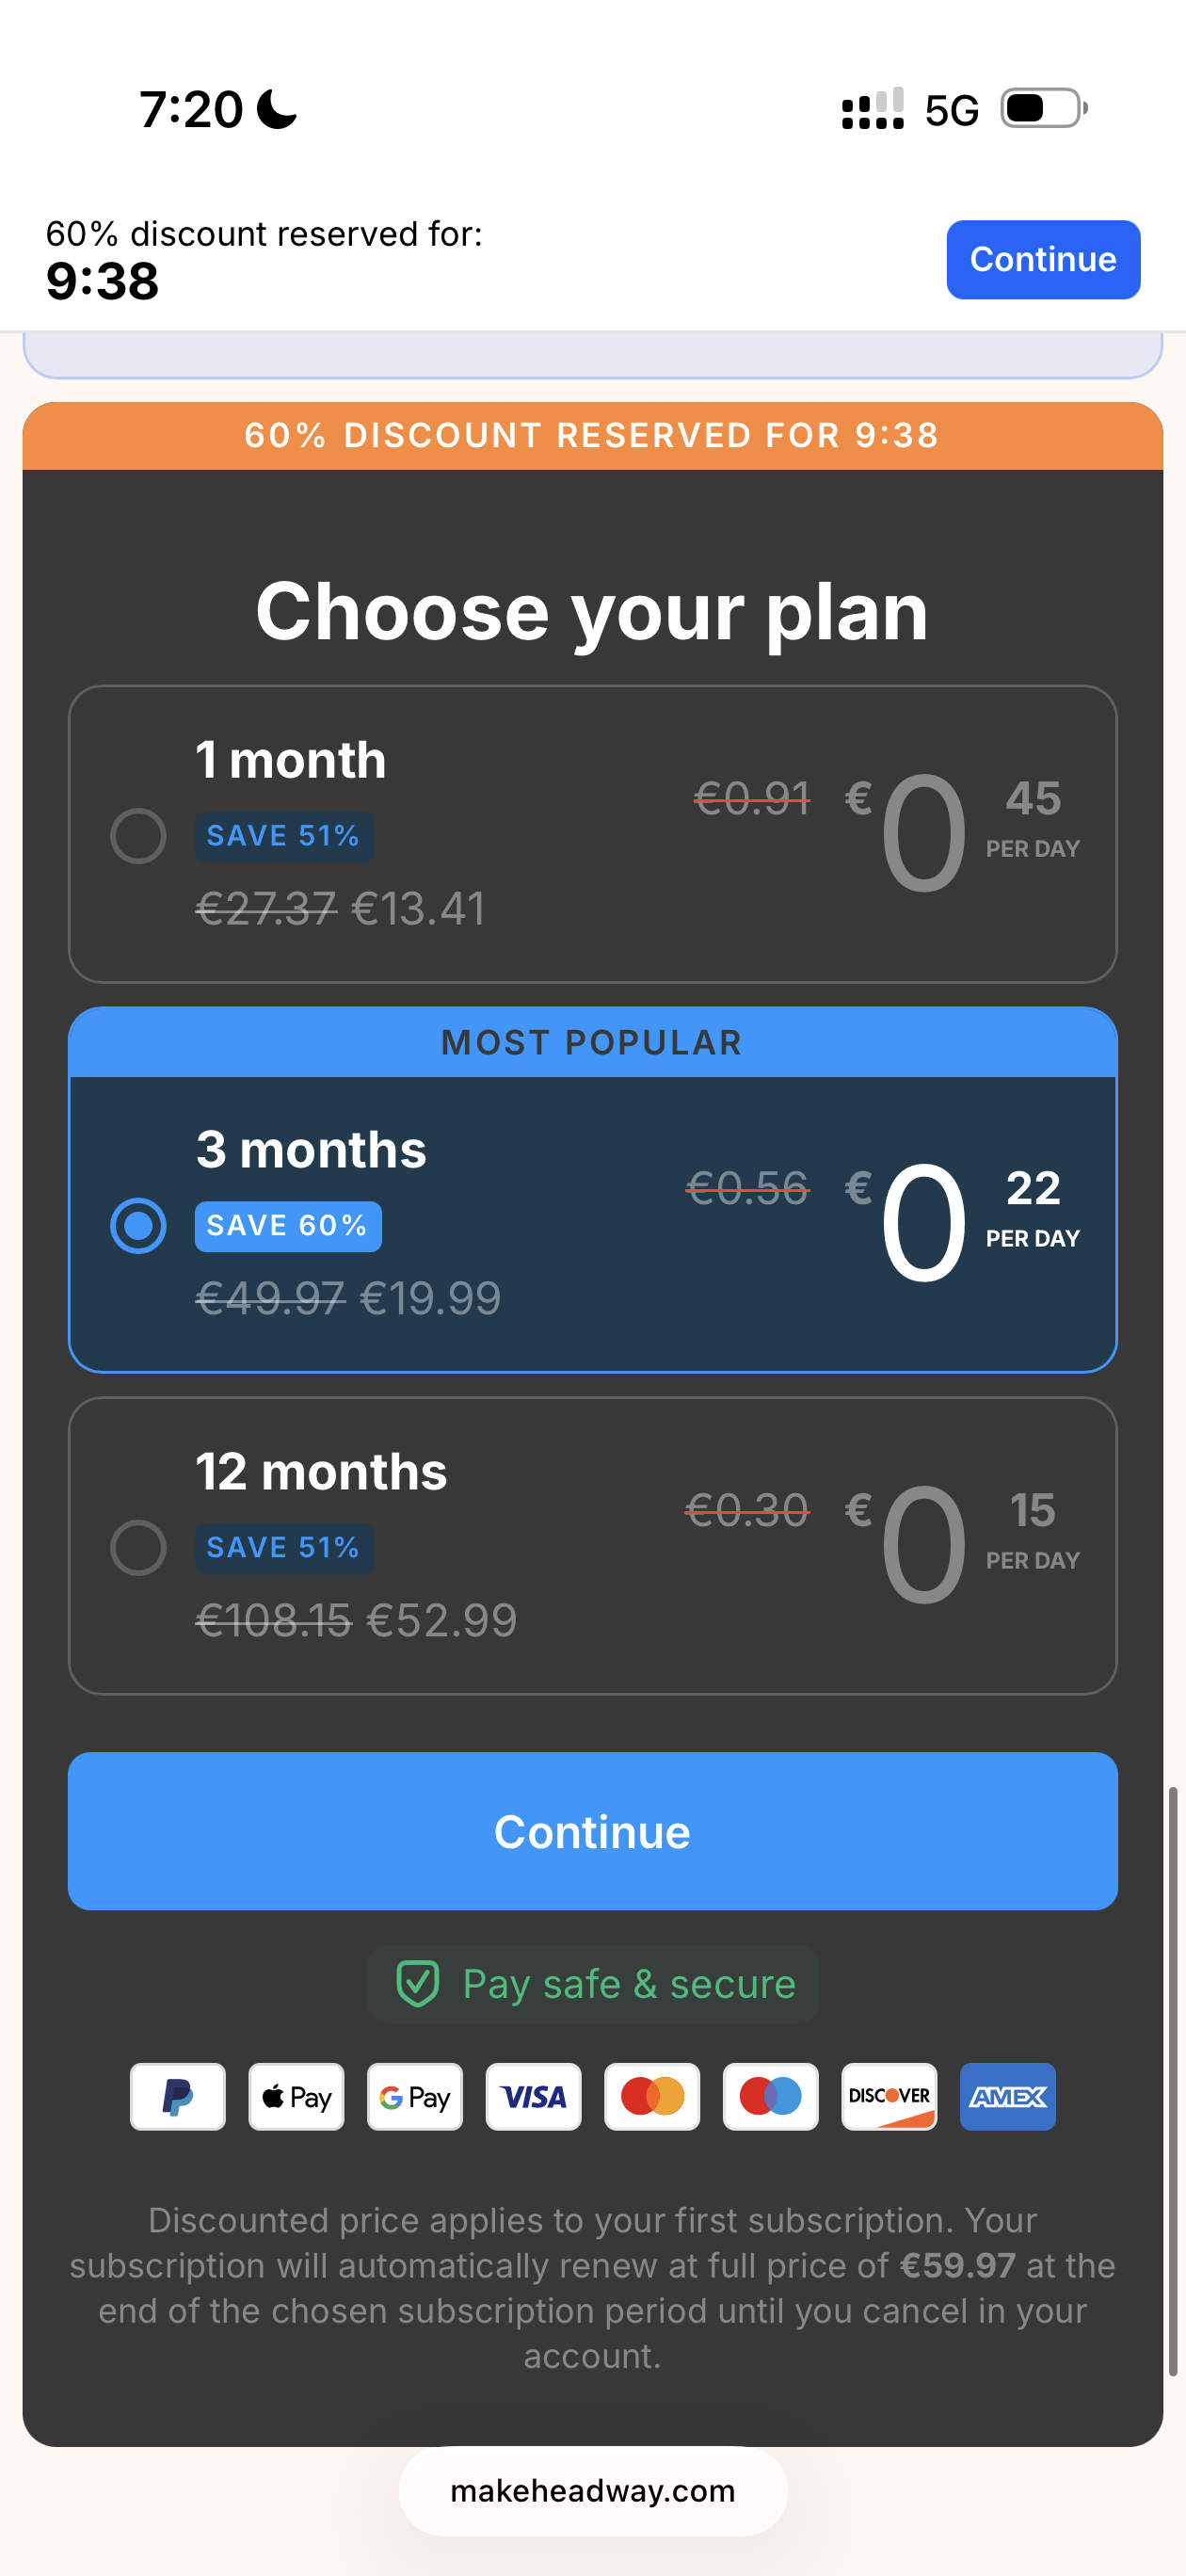This screenshot has height=2576, width=1186.
Task: Tap the orange 60% discount reserved banner
Action: point(592,435)
